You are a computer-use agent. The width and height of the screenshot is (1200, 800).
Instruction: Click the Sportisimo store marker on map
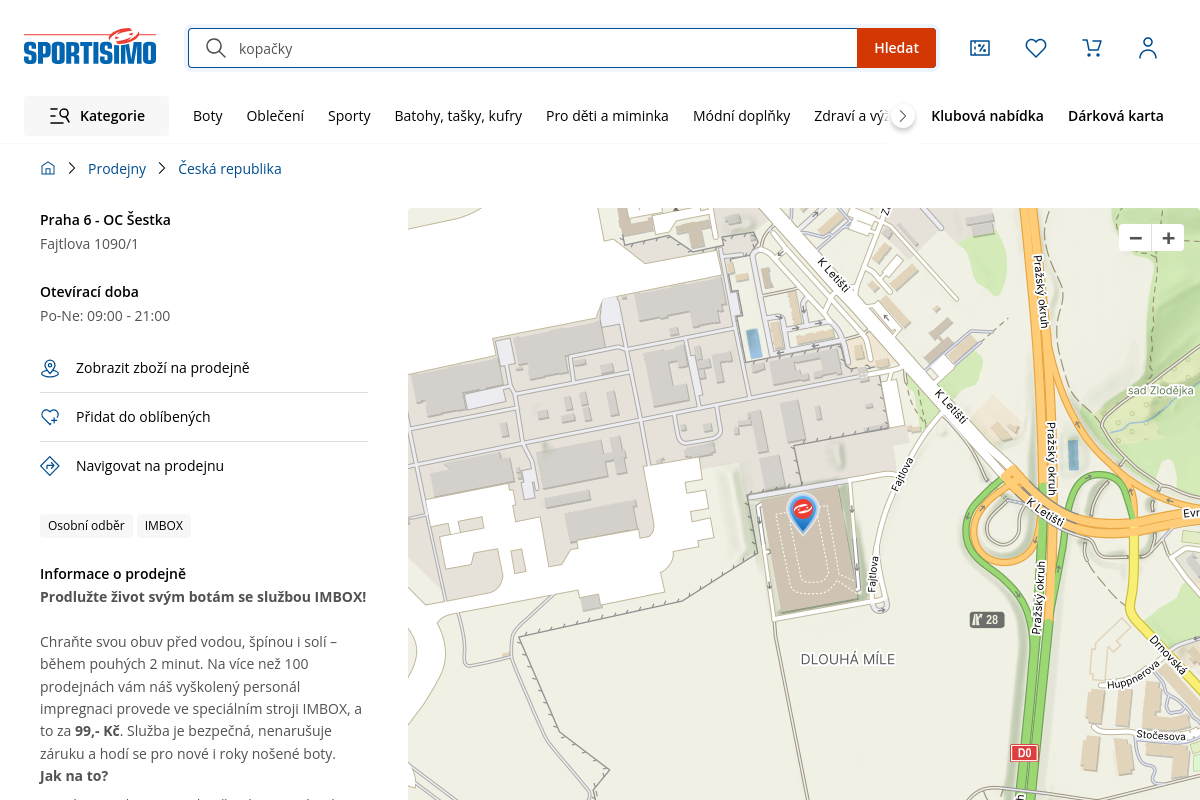point(802,512)
